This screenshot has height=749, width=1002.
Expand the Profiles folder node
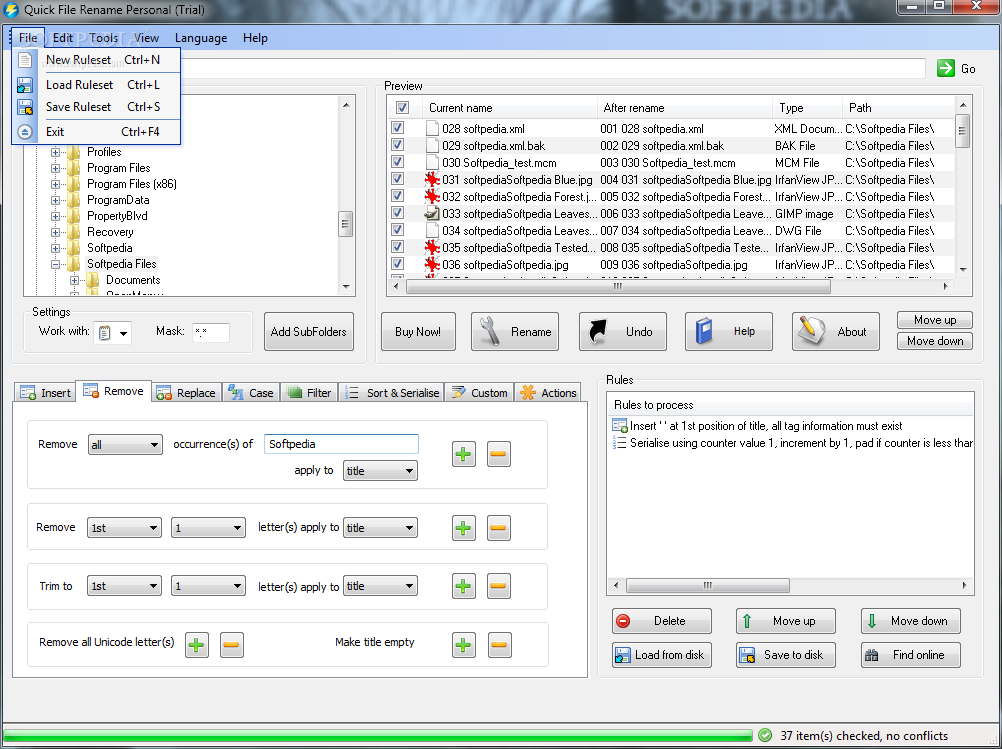pos(56,152)
